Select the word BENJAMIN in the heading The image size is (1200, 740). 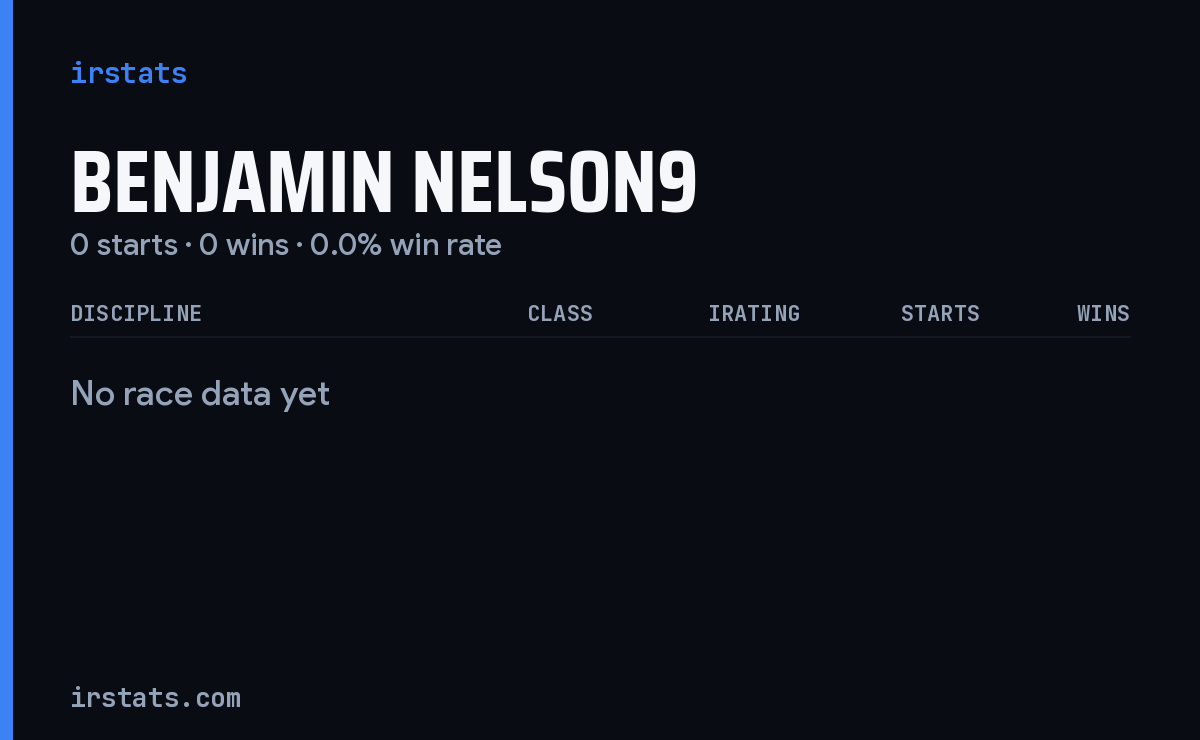[x=232, y=183]
